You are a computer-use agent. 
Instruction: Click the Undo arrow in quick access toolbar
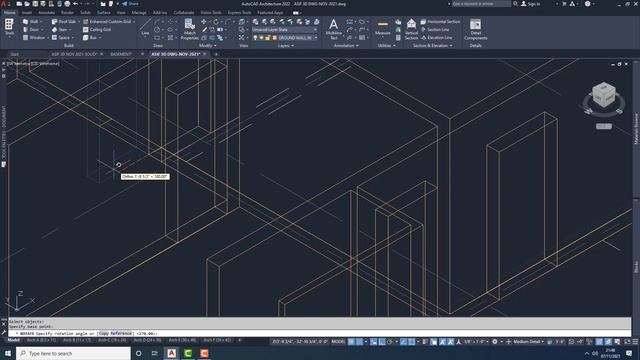coord(76,4)
